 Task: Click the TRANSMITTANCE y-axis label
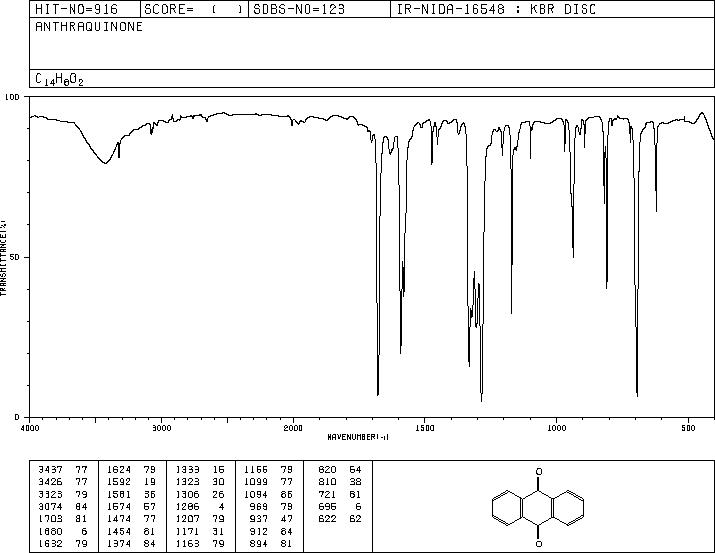pos(3,258)
